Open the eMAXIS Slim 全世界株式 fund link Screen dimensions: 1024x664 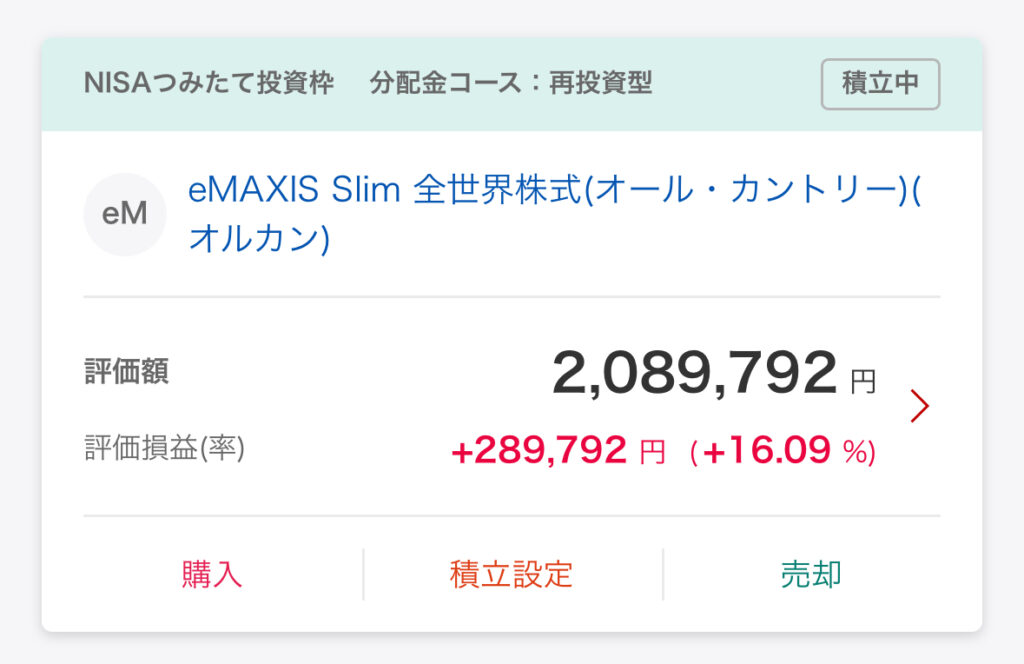click(554, 213)
